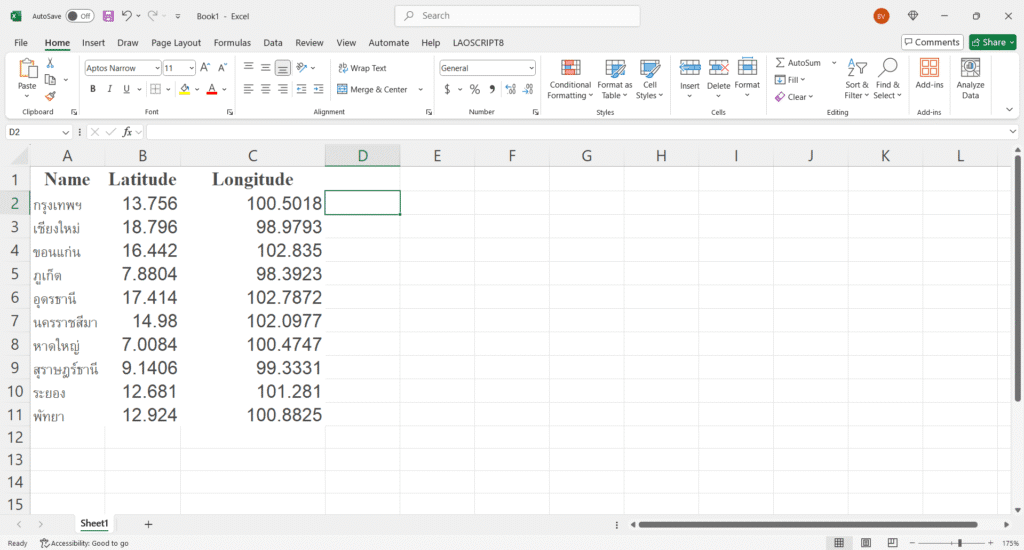Switch to the Formulas tab

pyautogui.click(x=232, y=42)
